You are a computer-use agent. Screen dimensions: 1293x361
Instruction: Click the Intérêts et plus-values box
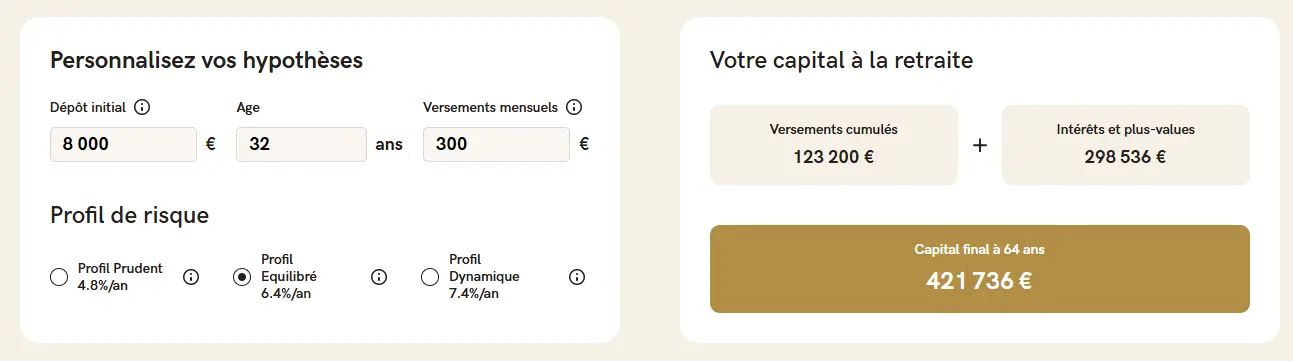[x=1125, y=145]
